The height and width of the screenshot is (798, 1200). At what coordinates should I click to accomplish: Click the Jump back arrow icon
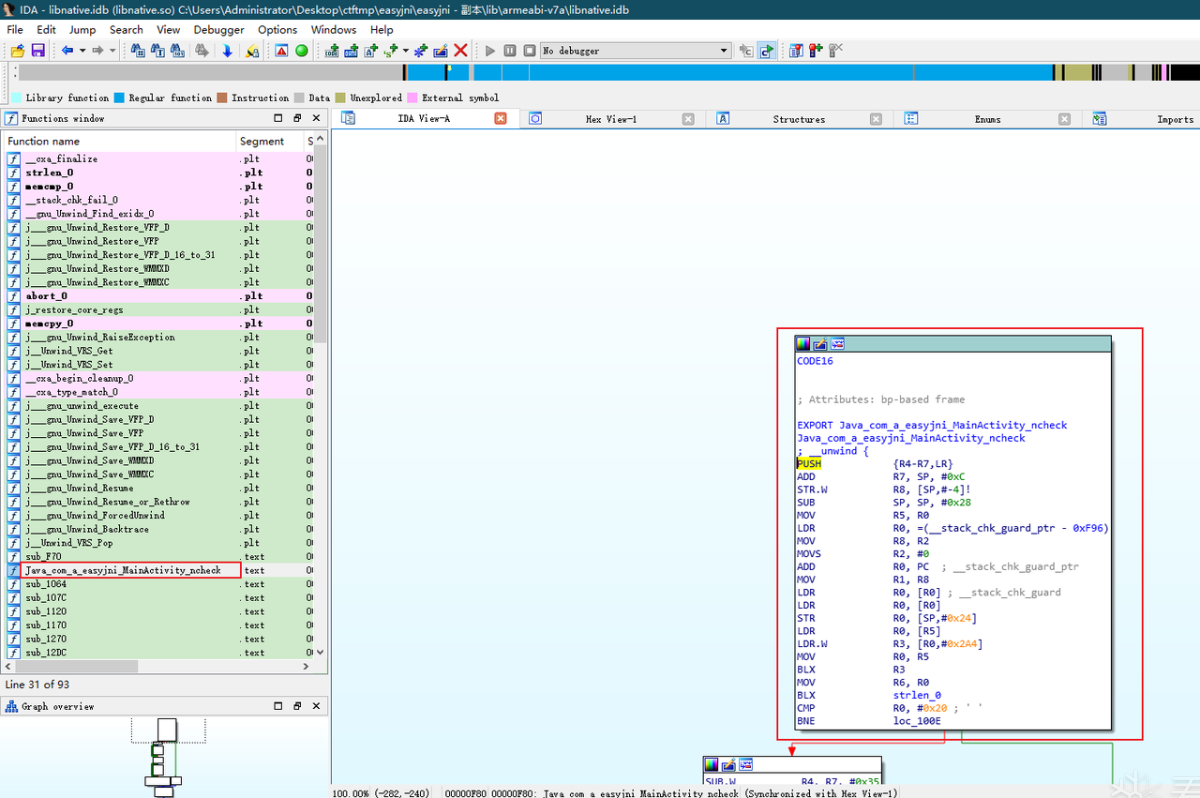66,50
